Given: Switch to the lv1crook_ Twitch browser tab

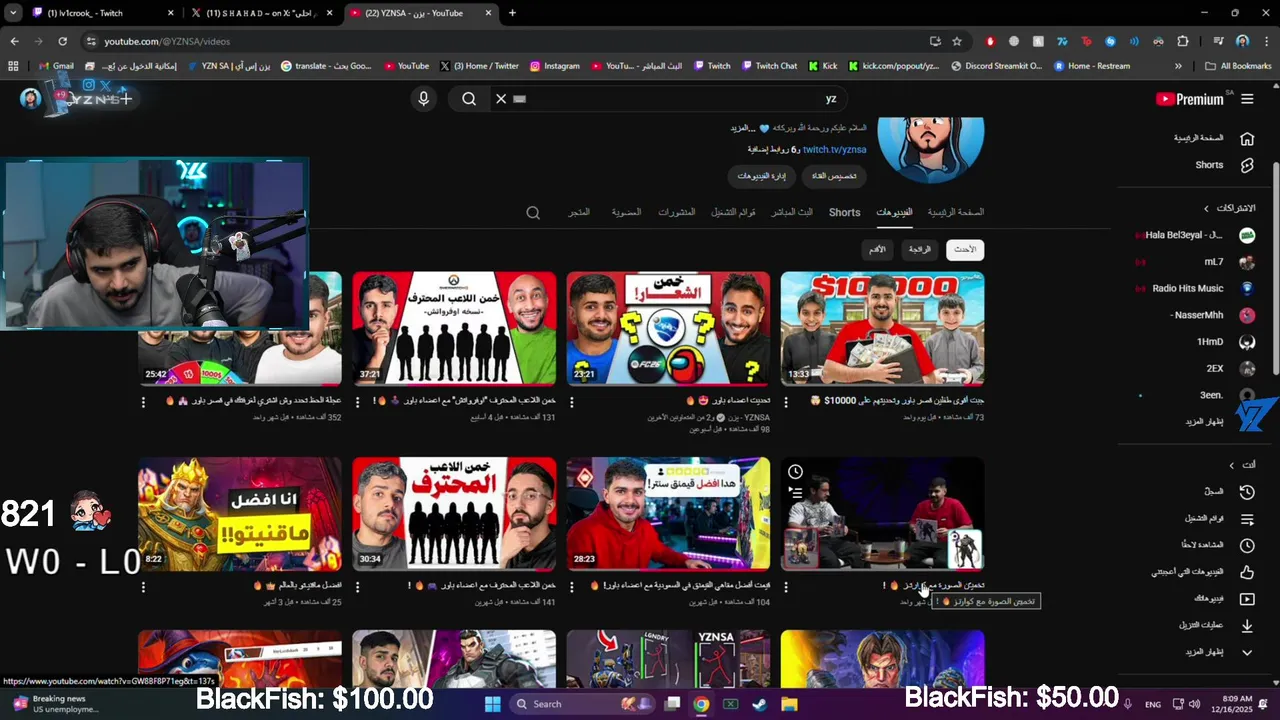Looking at the screenshot, I should (x=100, y=13).
